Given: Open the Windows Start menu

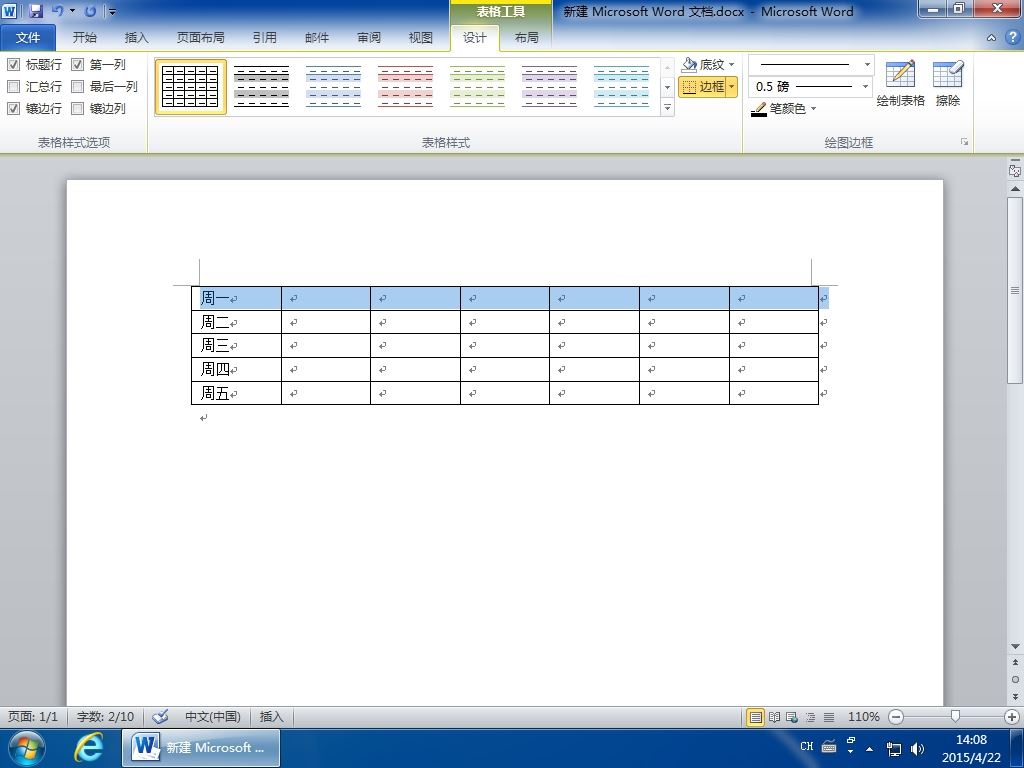Looking at the screenshot, I should (x=27, y=748).
